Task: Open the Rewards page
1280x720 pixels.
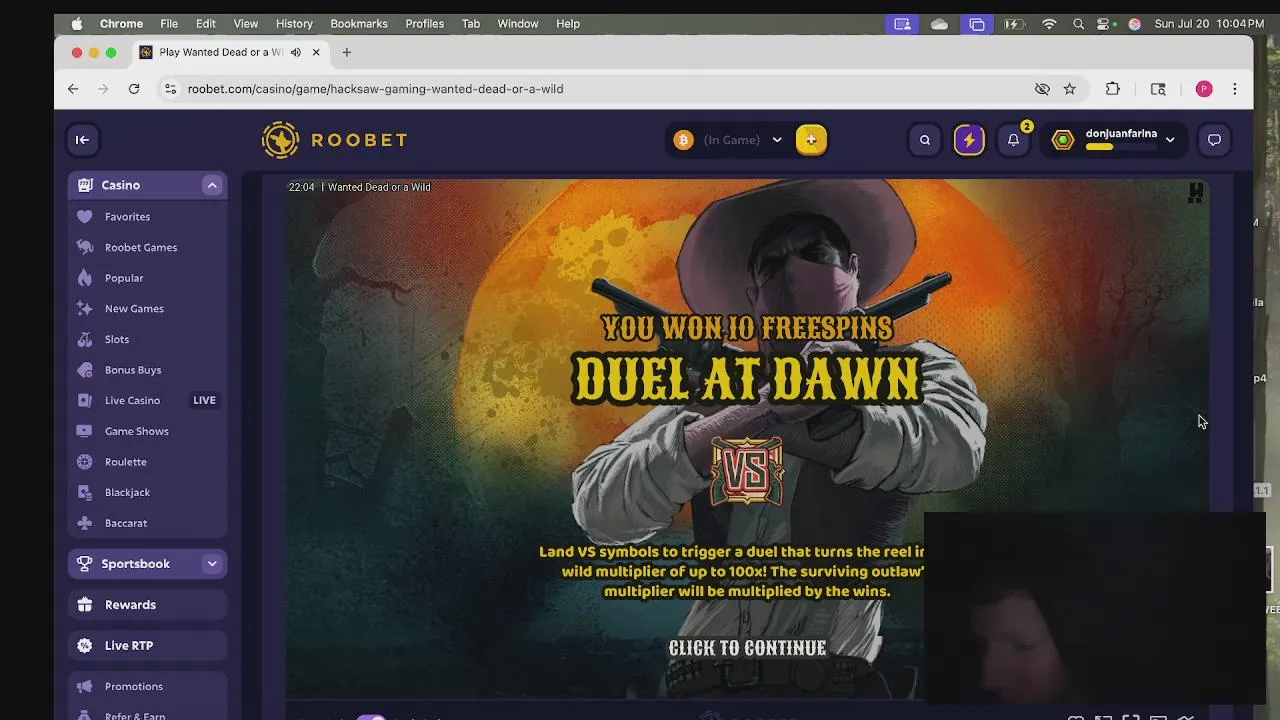Action: point(147,605)
